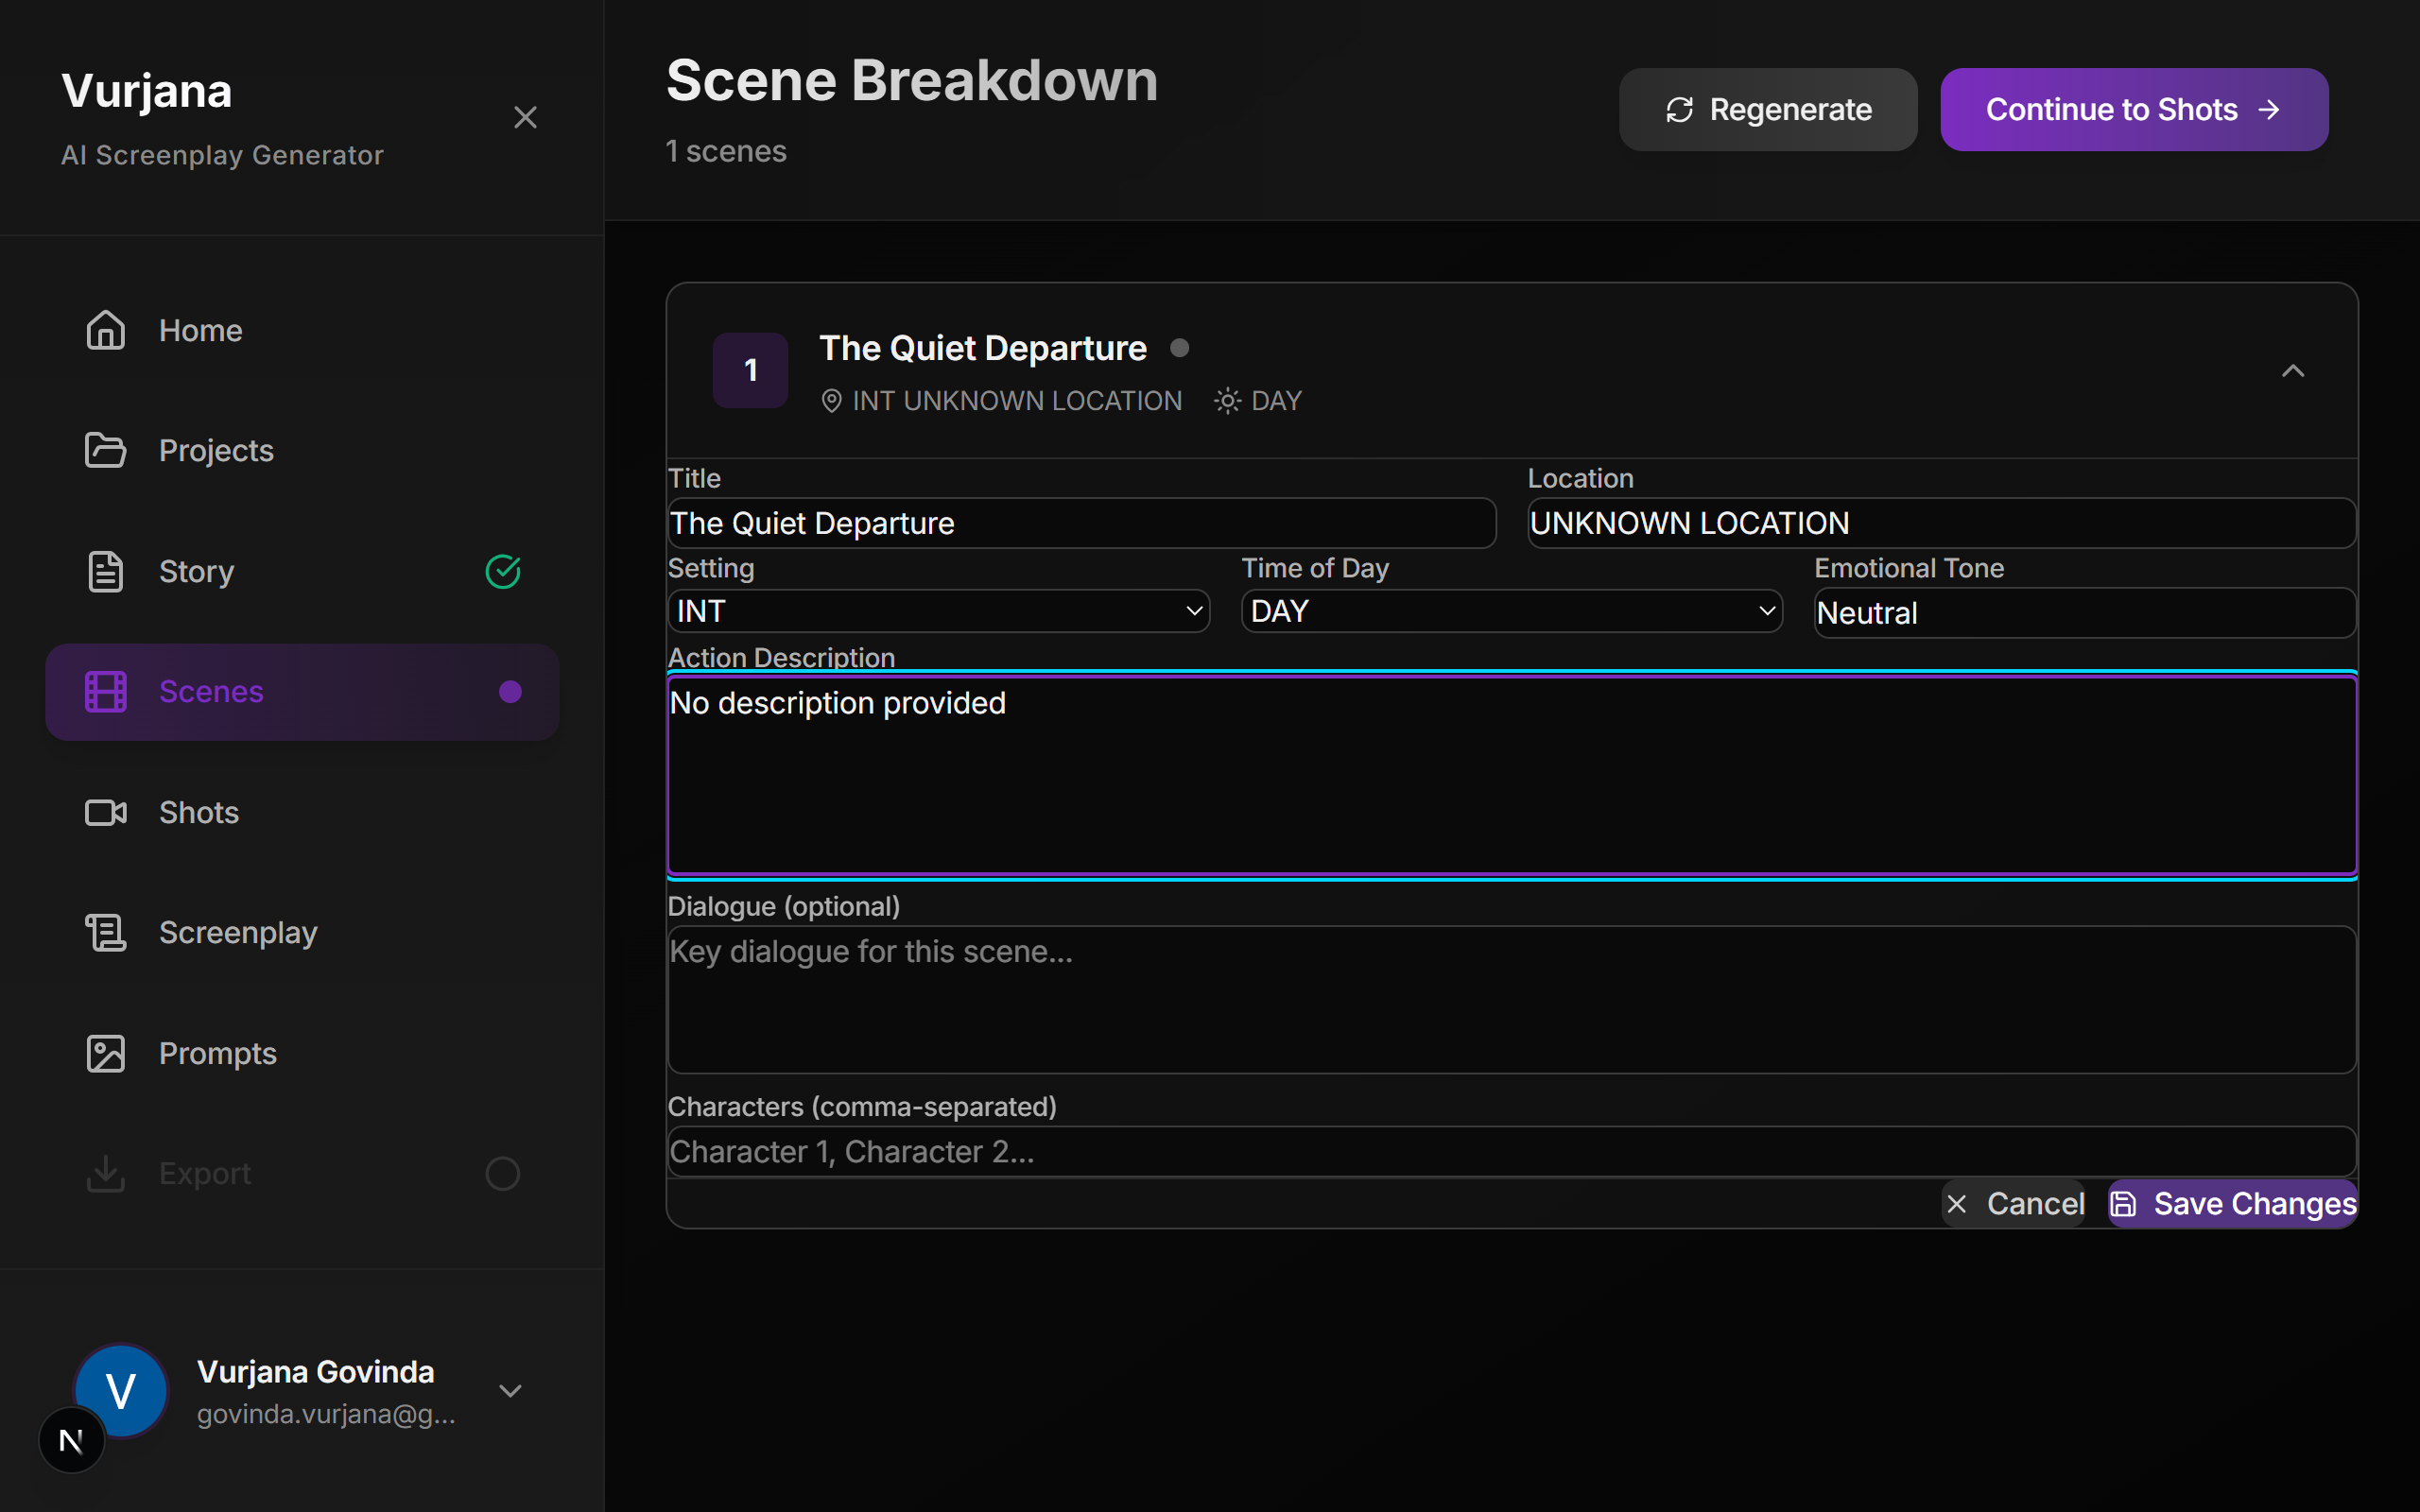The height and width of the screenshot is (1512, 2420).
Task: Cancel the scene edits
Action: point(2015,1204)
